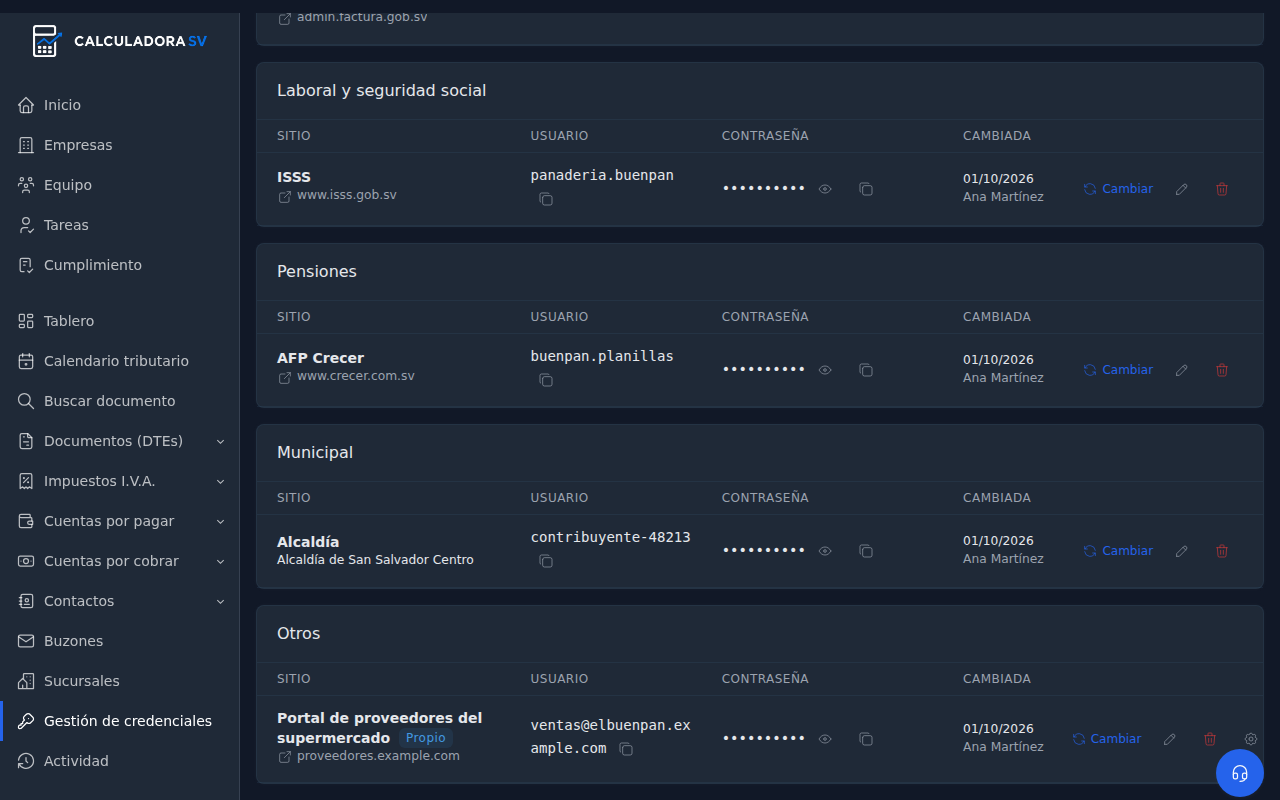Click Cambiar for AFP Crecer

tap(1118, 370)
